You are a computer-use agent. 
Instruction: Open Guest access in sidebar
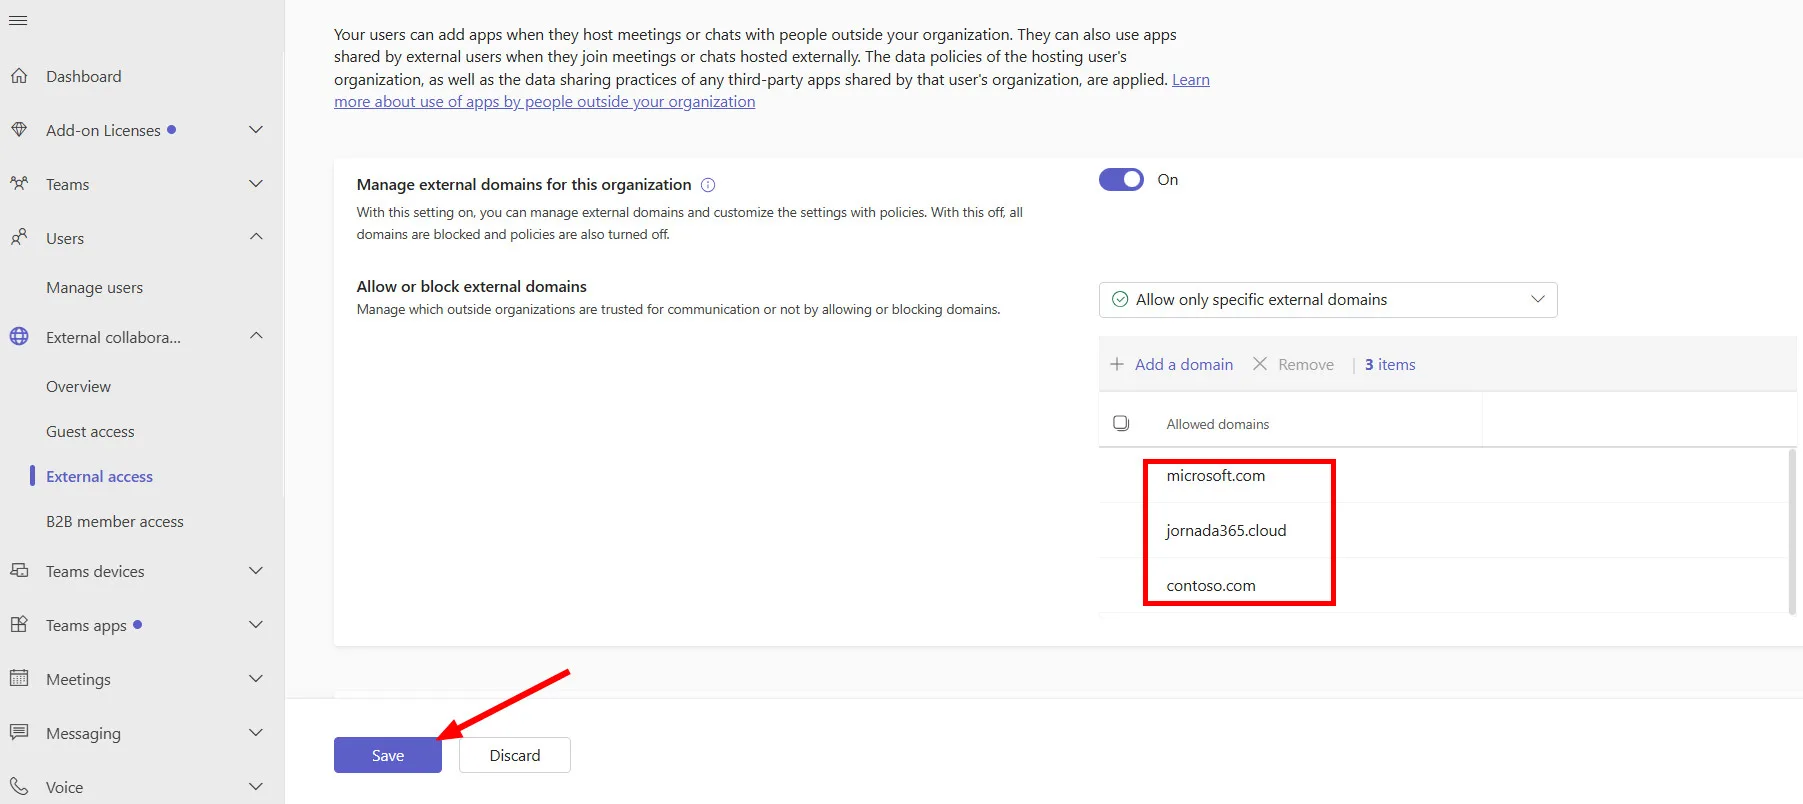[90, 432]
